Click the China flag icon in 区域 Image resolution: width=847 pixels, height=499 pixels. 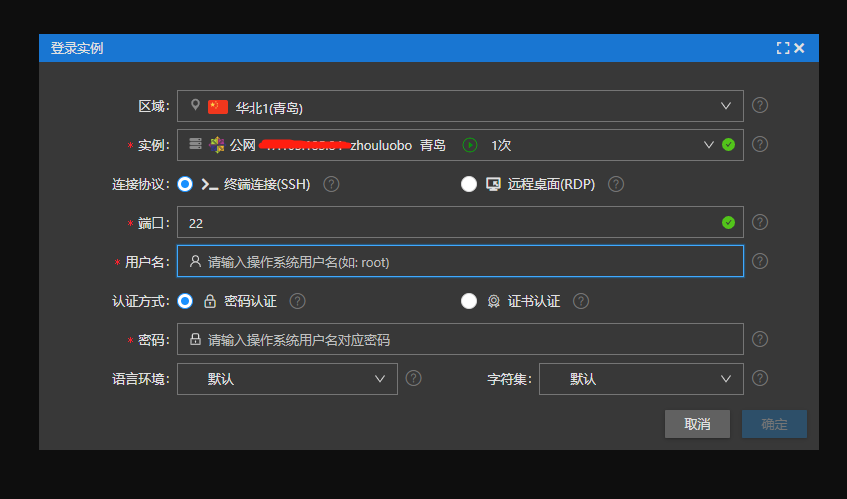pos(218,106)
